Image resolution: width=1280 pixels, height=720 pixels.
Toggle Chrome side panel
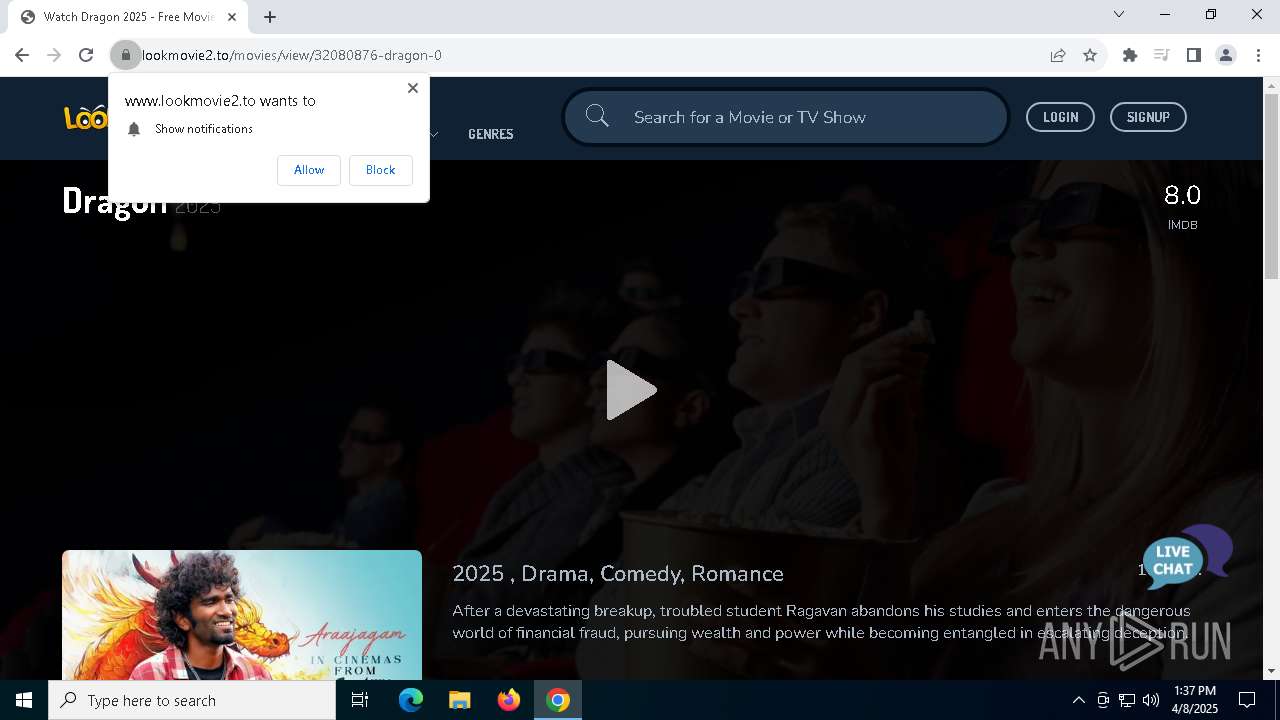[1193, 55]
